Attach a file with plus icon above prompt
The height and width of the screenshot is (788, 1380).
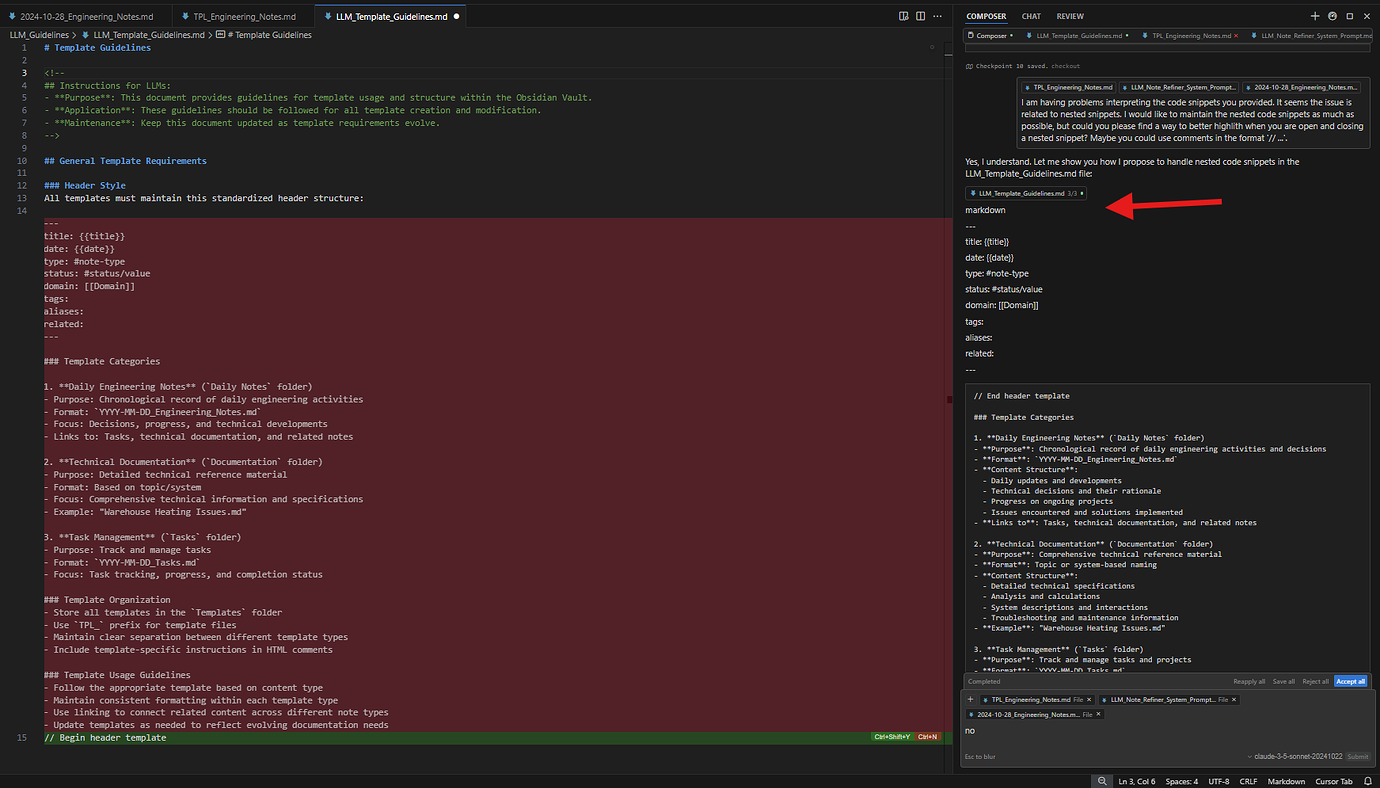coord(968,699)
